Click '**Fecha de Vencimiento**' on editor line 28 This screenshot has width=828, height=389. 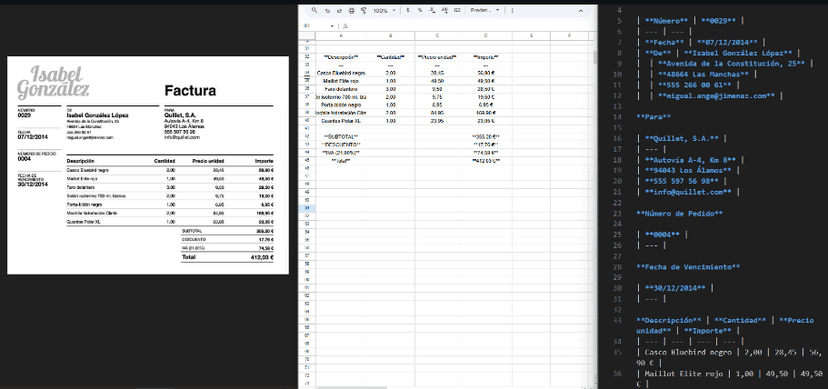688,267
